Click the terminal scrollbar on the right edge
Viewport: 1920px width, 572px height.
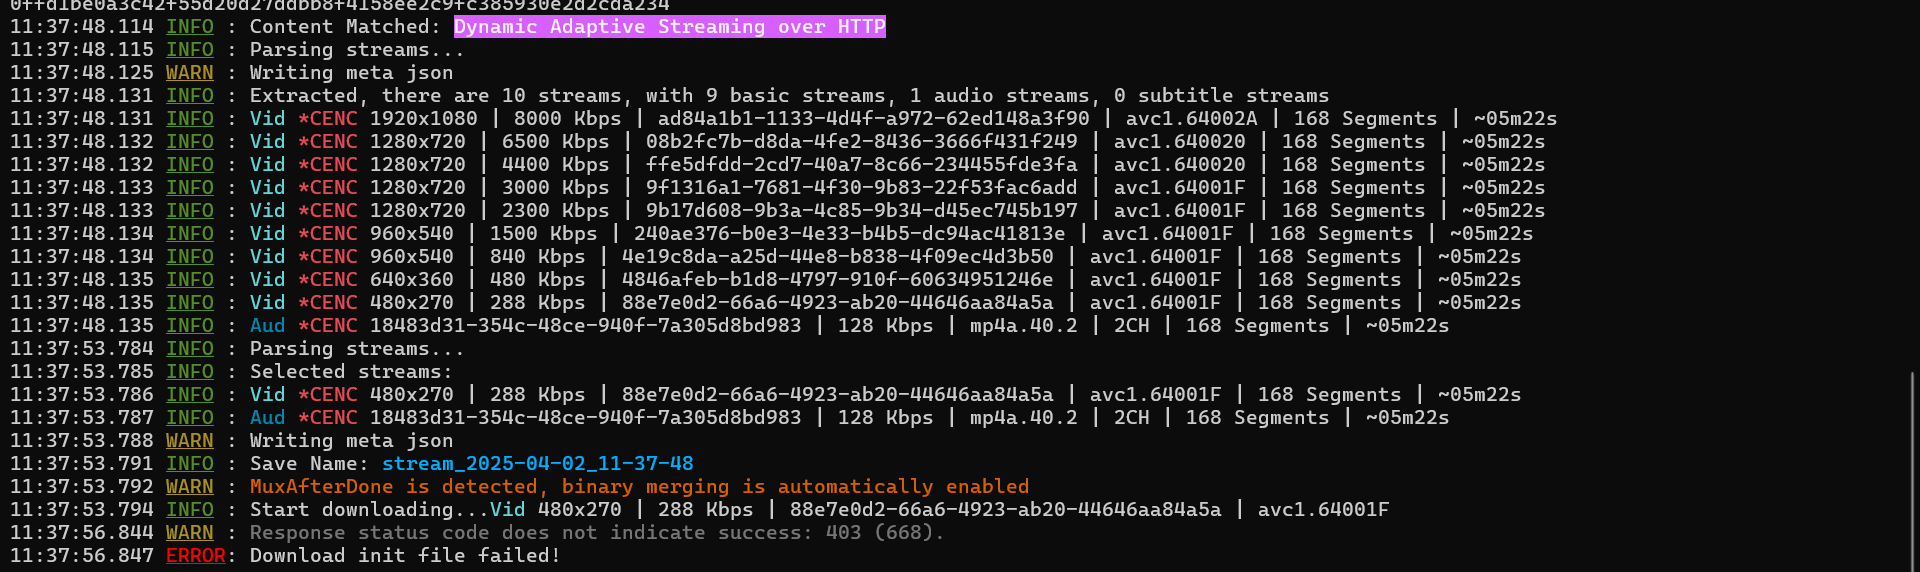pyautogui.click(x=1911, y=470)
